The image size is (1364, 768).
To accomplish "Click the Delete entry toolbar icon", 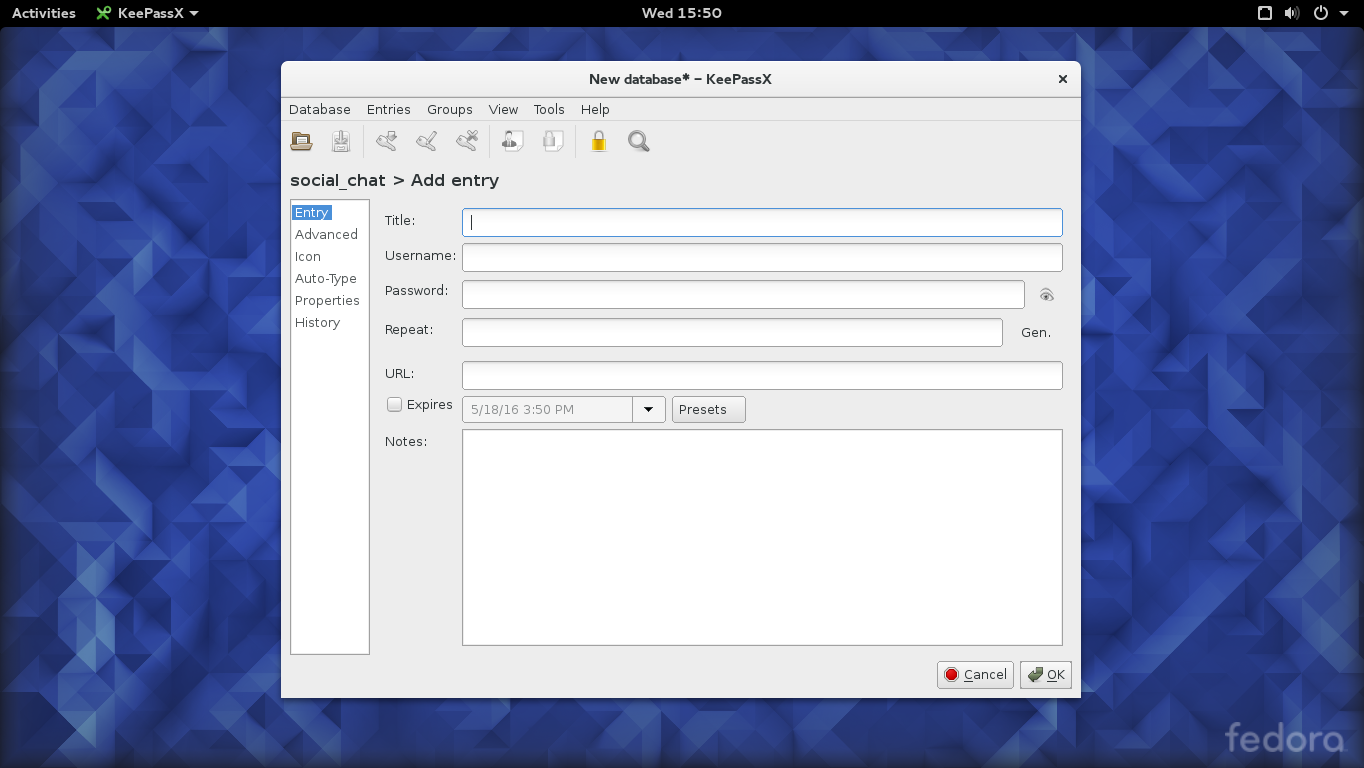I will [467, 141].
